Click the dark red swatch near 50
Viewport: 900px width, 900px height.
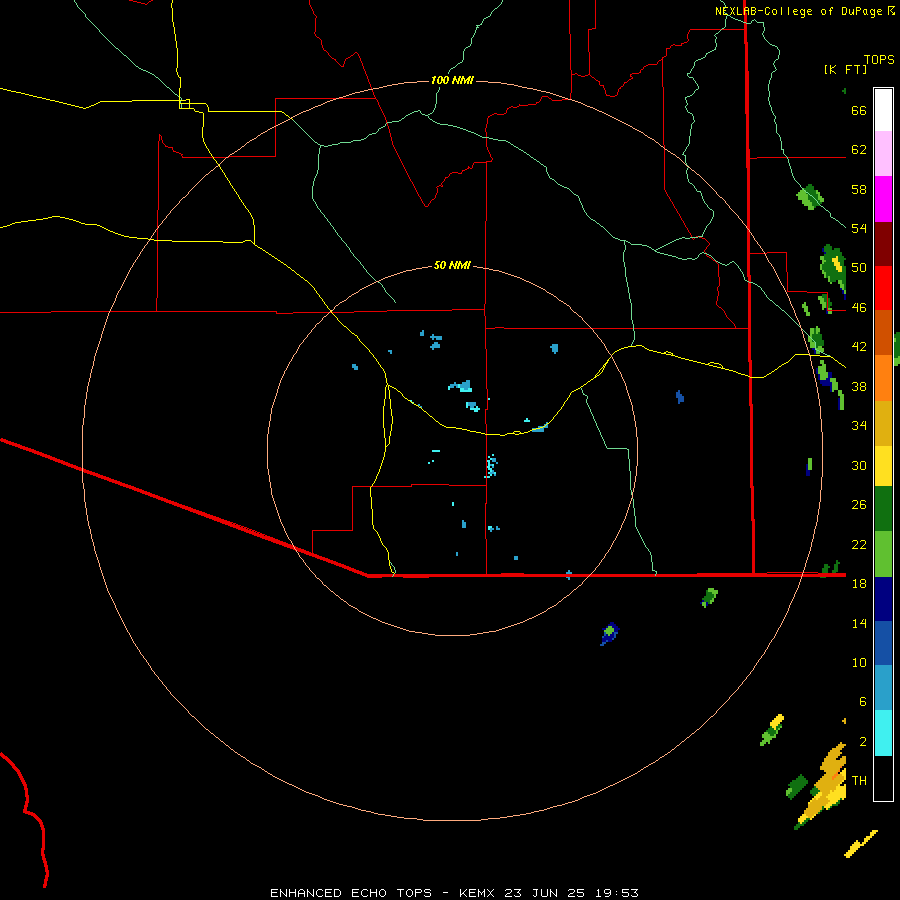883,244
